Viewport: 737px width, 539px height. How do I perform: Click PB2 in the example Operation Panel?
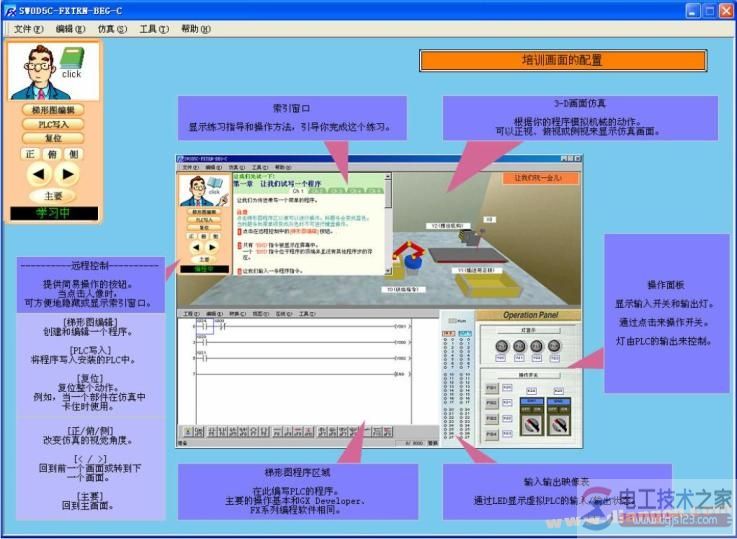click(x=492, y=403)
